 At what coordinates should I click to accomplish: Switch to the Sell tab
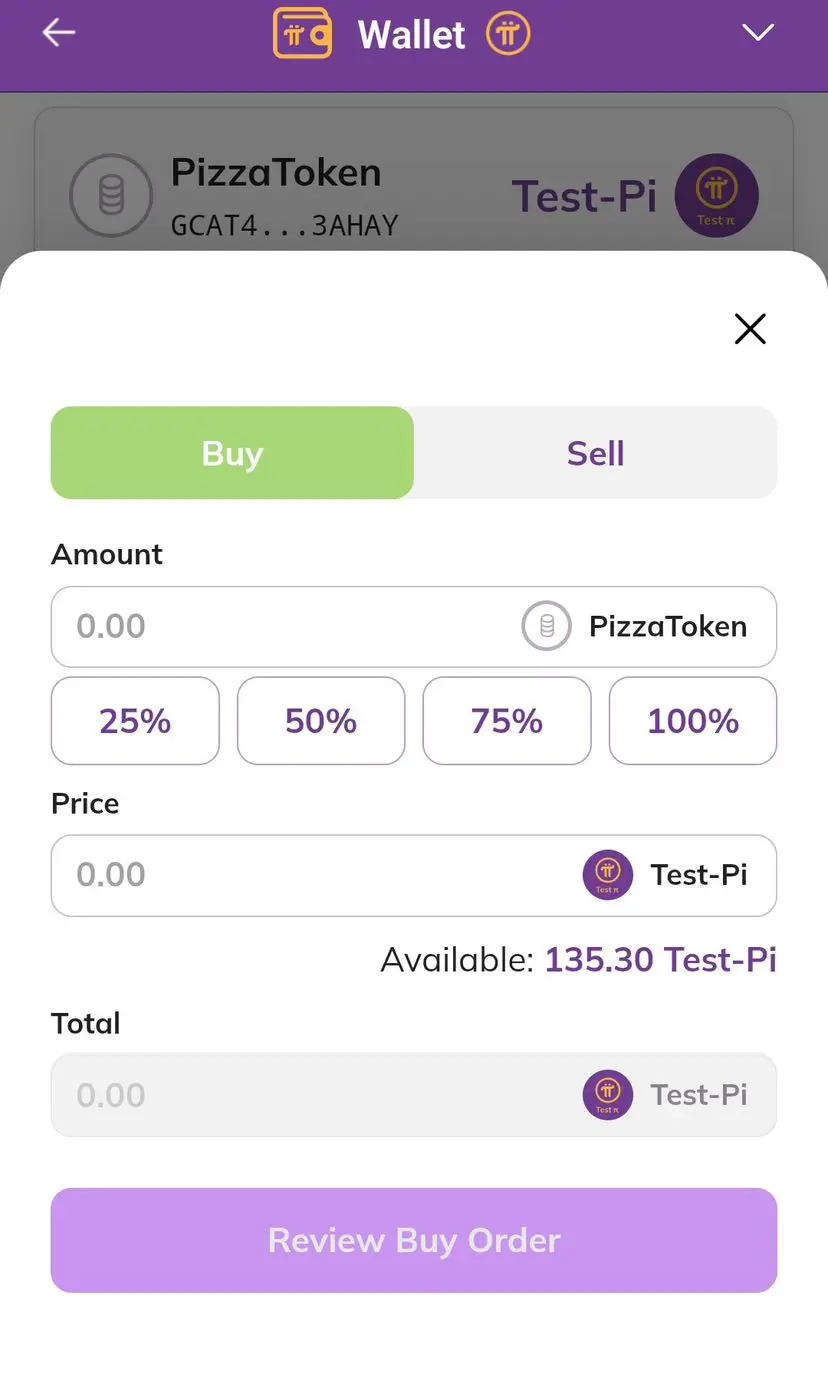tap(595, 453)
